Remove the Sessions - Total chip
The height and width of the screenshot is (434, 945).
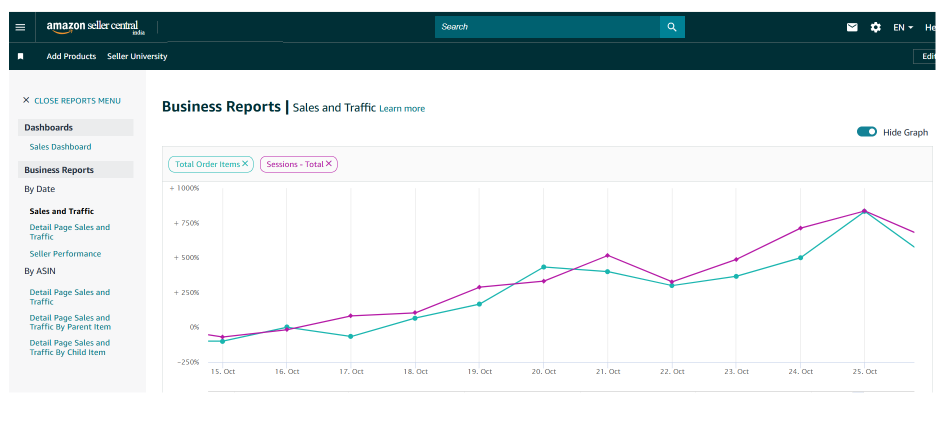[329, 164]
